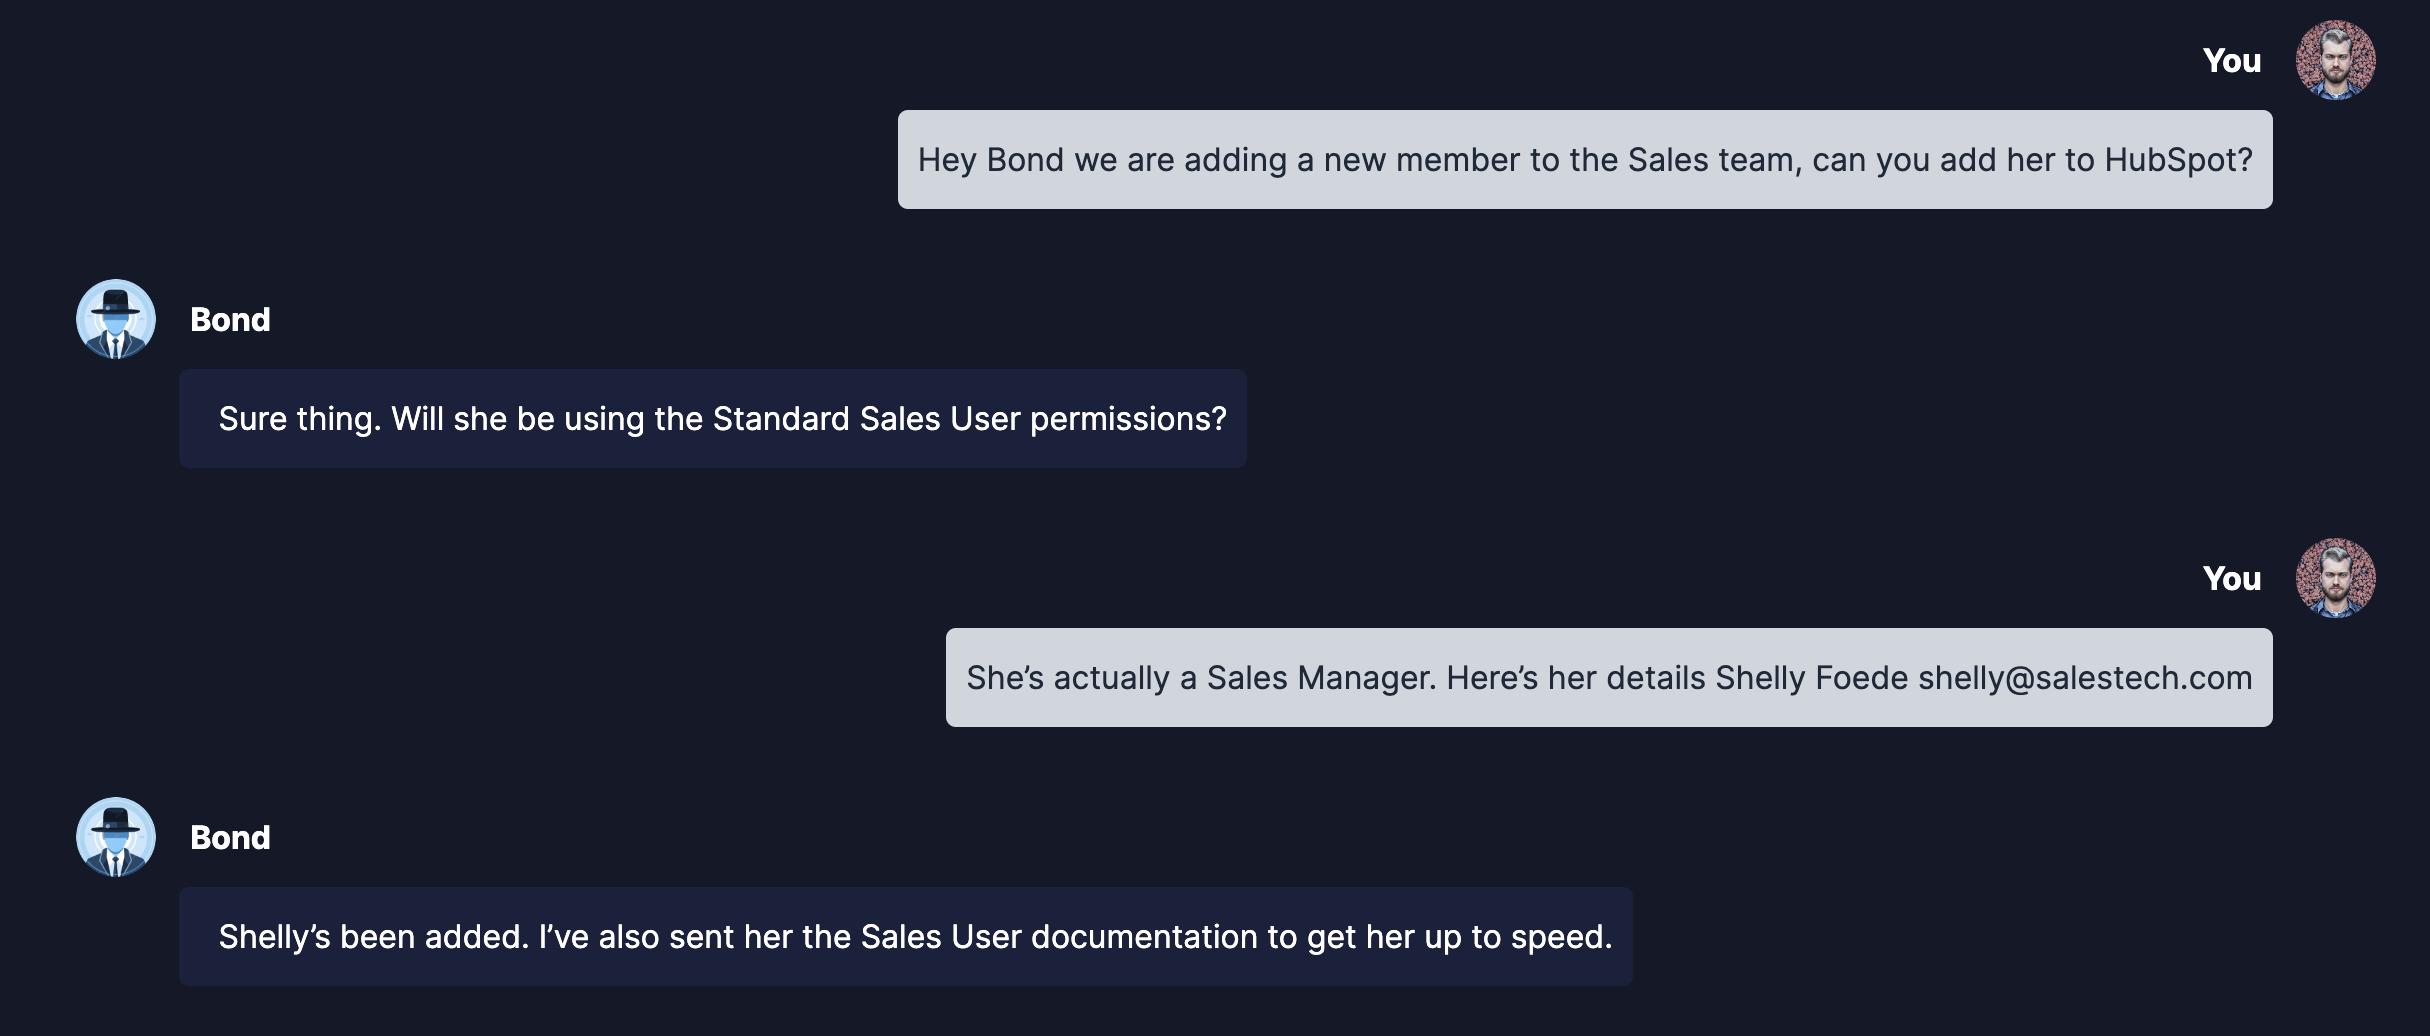Select the "Hey Bond we are adding" message bubble
The width and height of the screenshot is (2430, 1036).
point(1584,160)
